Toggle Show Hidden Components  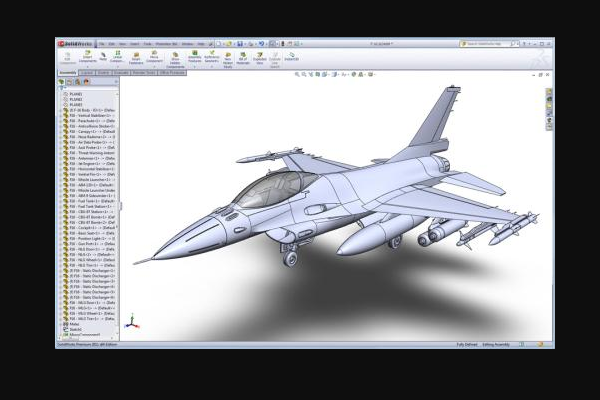click(x=176, y=57)
